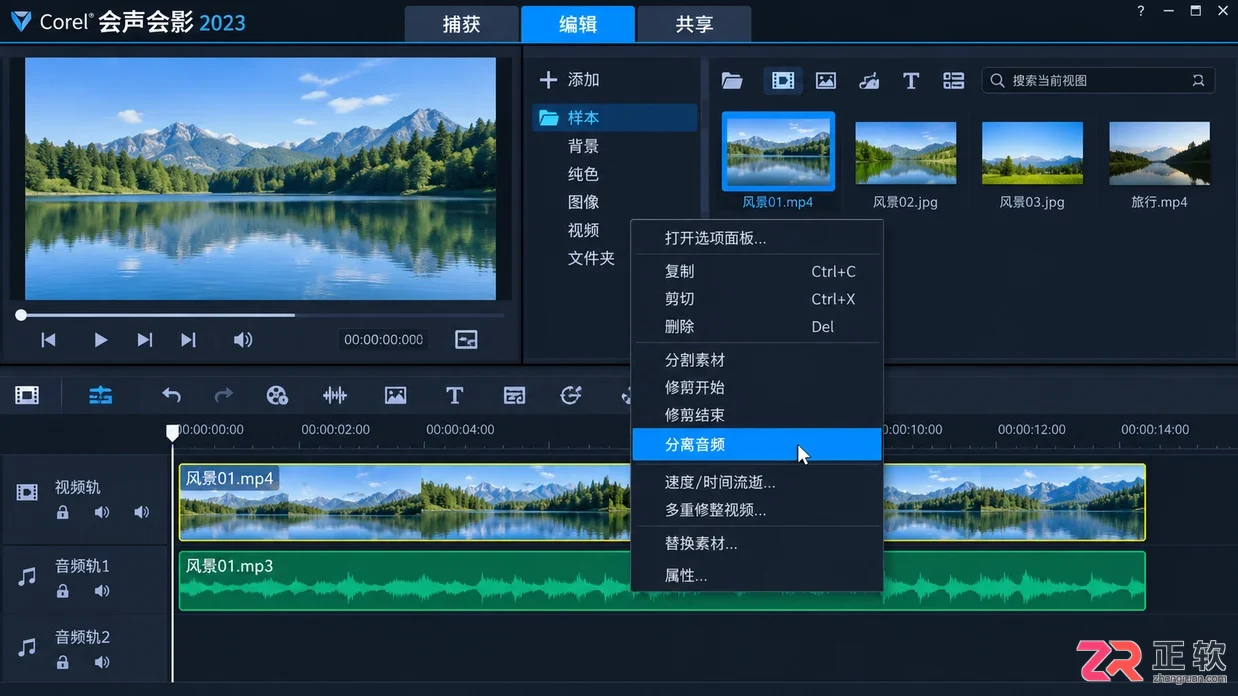Toggle preview volume speaker

[x=243, y=340]
